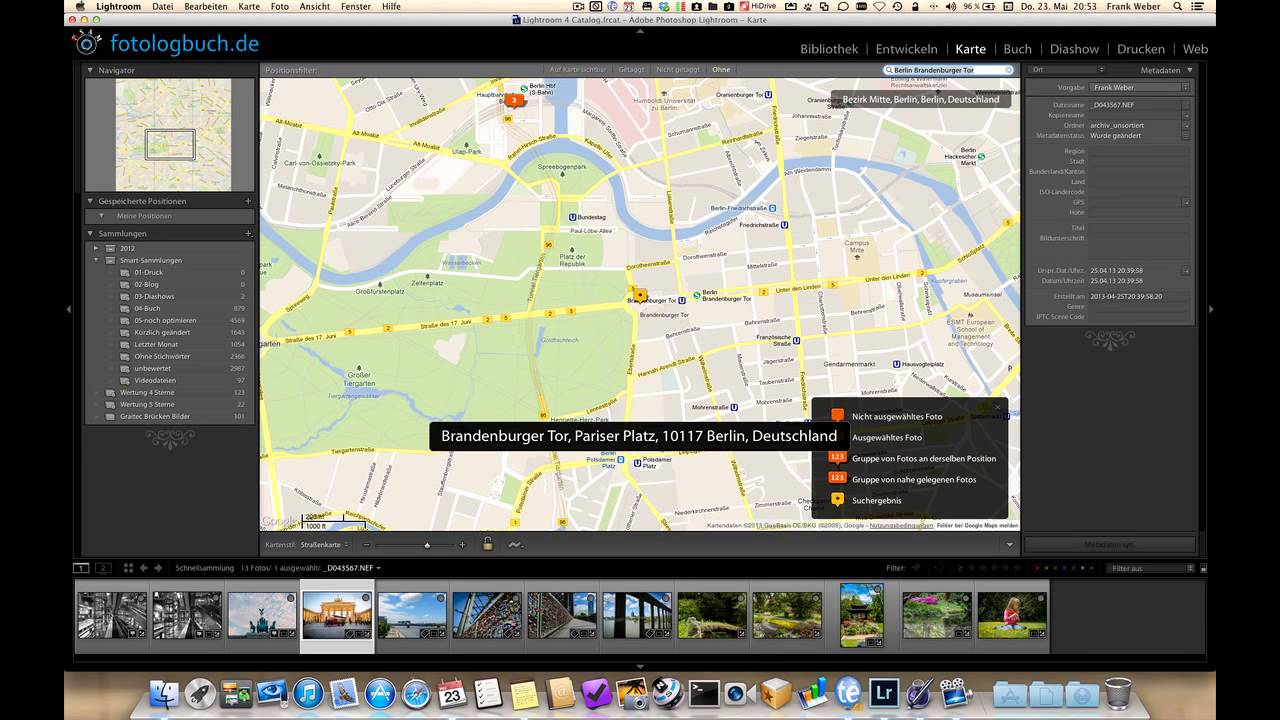
Task: Click 'Fehler bei Google Maps melden' link
Action: point(978,525)
